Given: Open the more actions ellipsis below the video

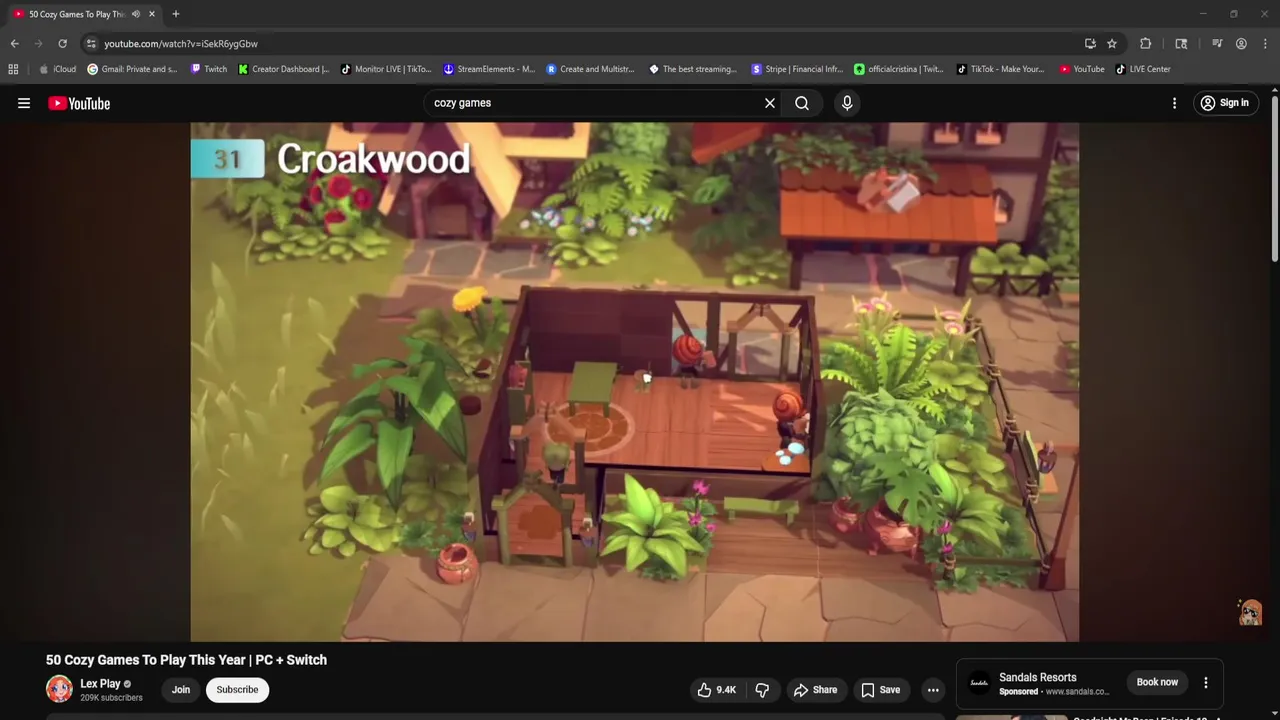Looking at the screenshot, I should pos(933,690).
